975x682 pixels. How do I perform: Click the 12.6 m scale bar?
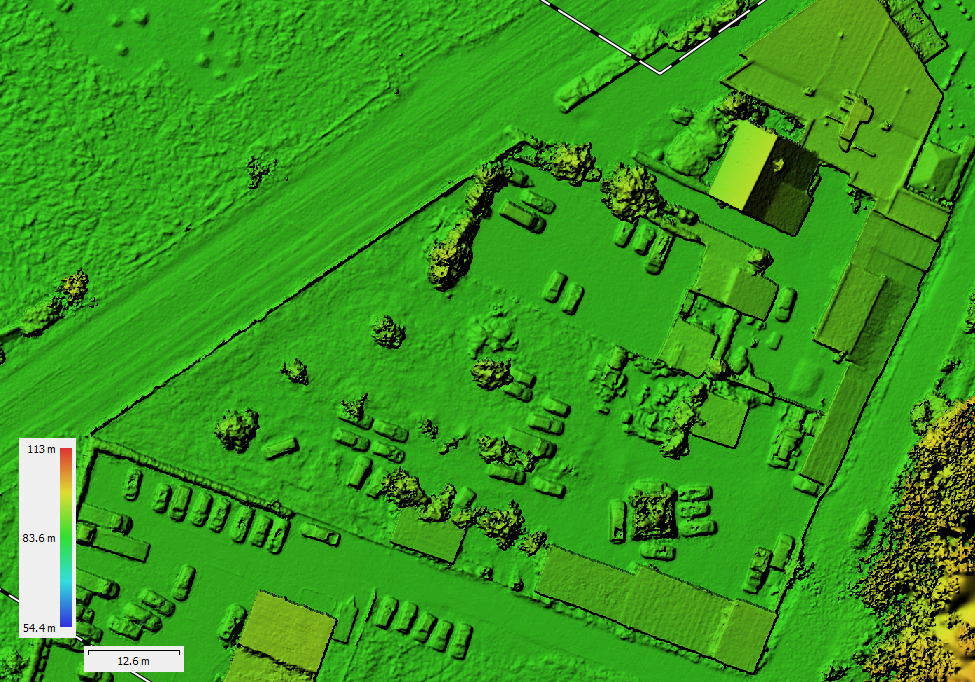(133, 659)
